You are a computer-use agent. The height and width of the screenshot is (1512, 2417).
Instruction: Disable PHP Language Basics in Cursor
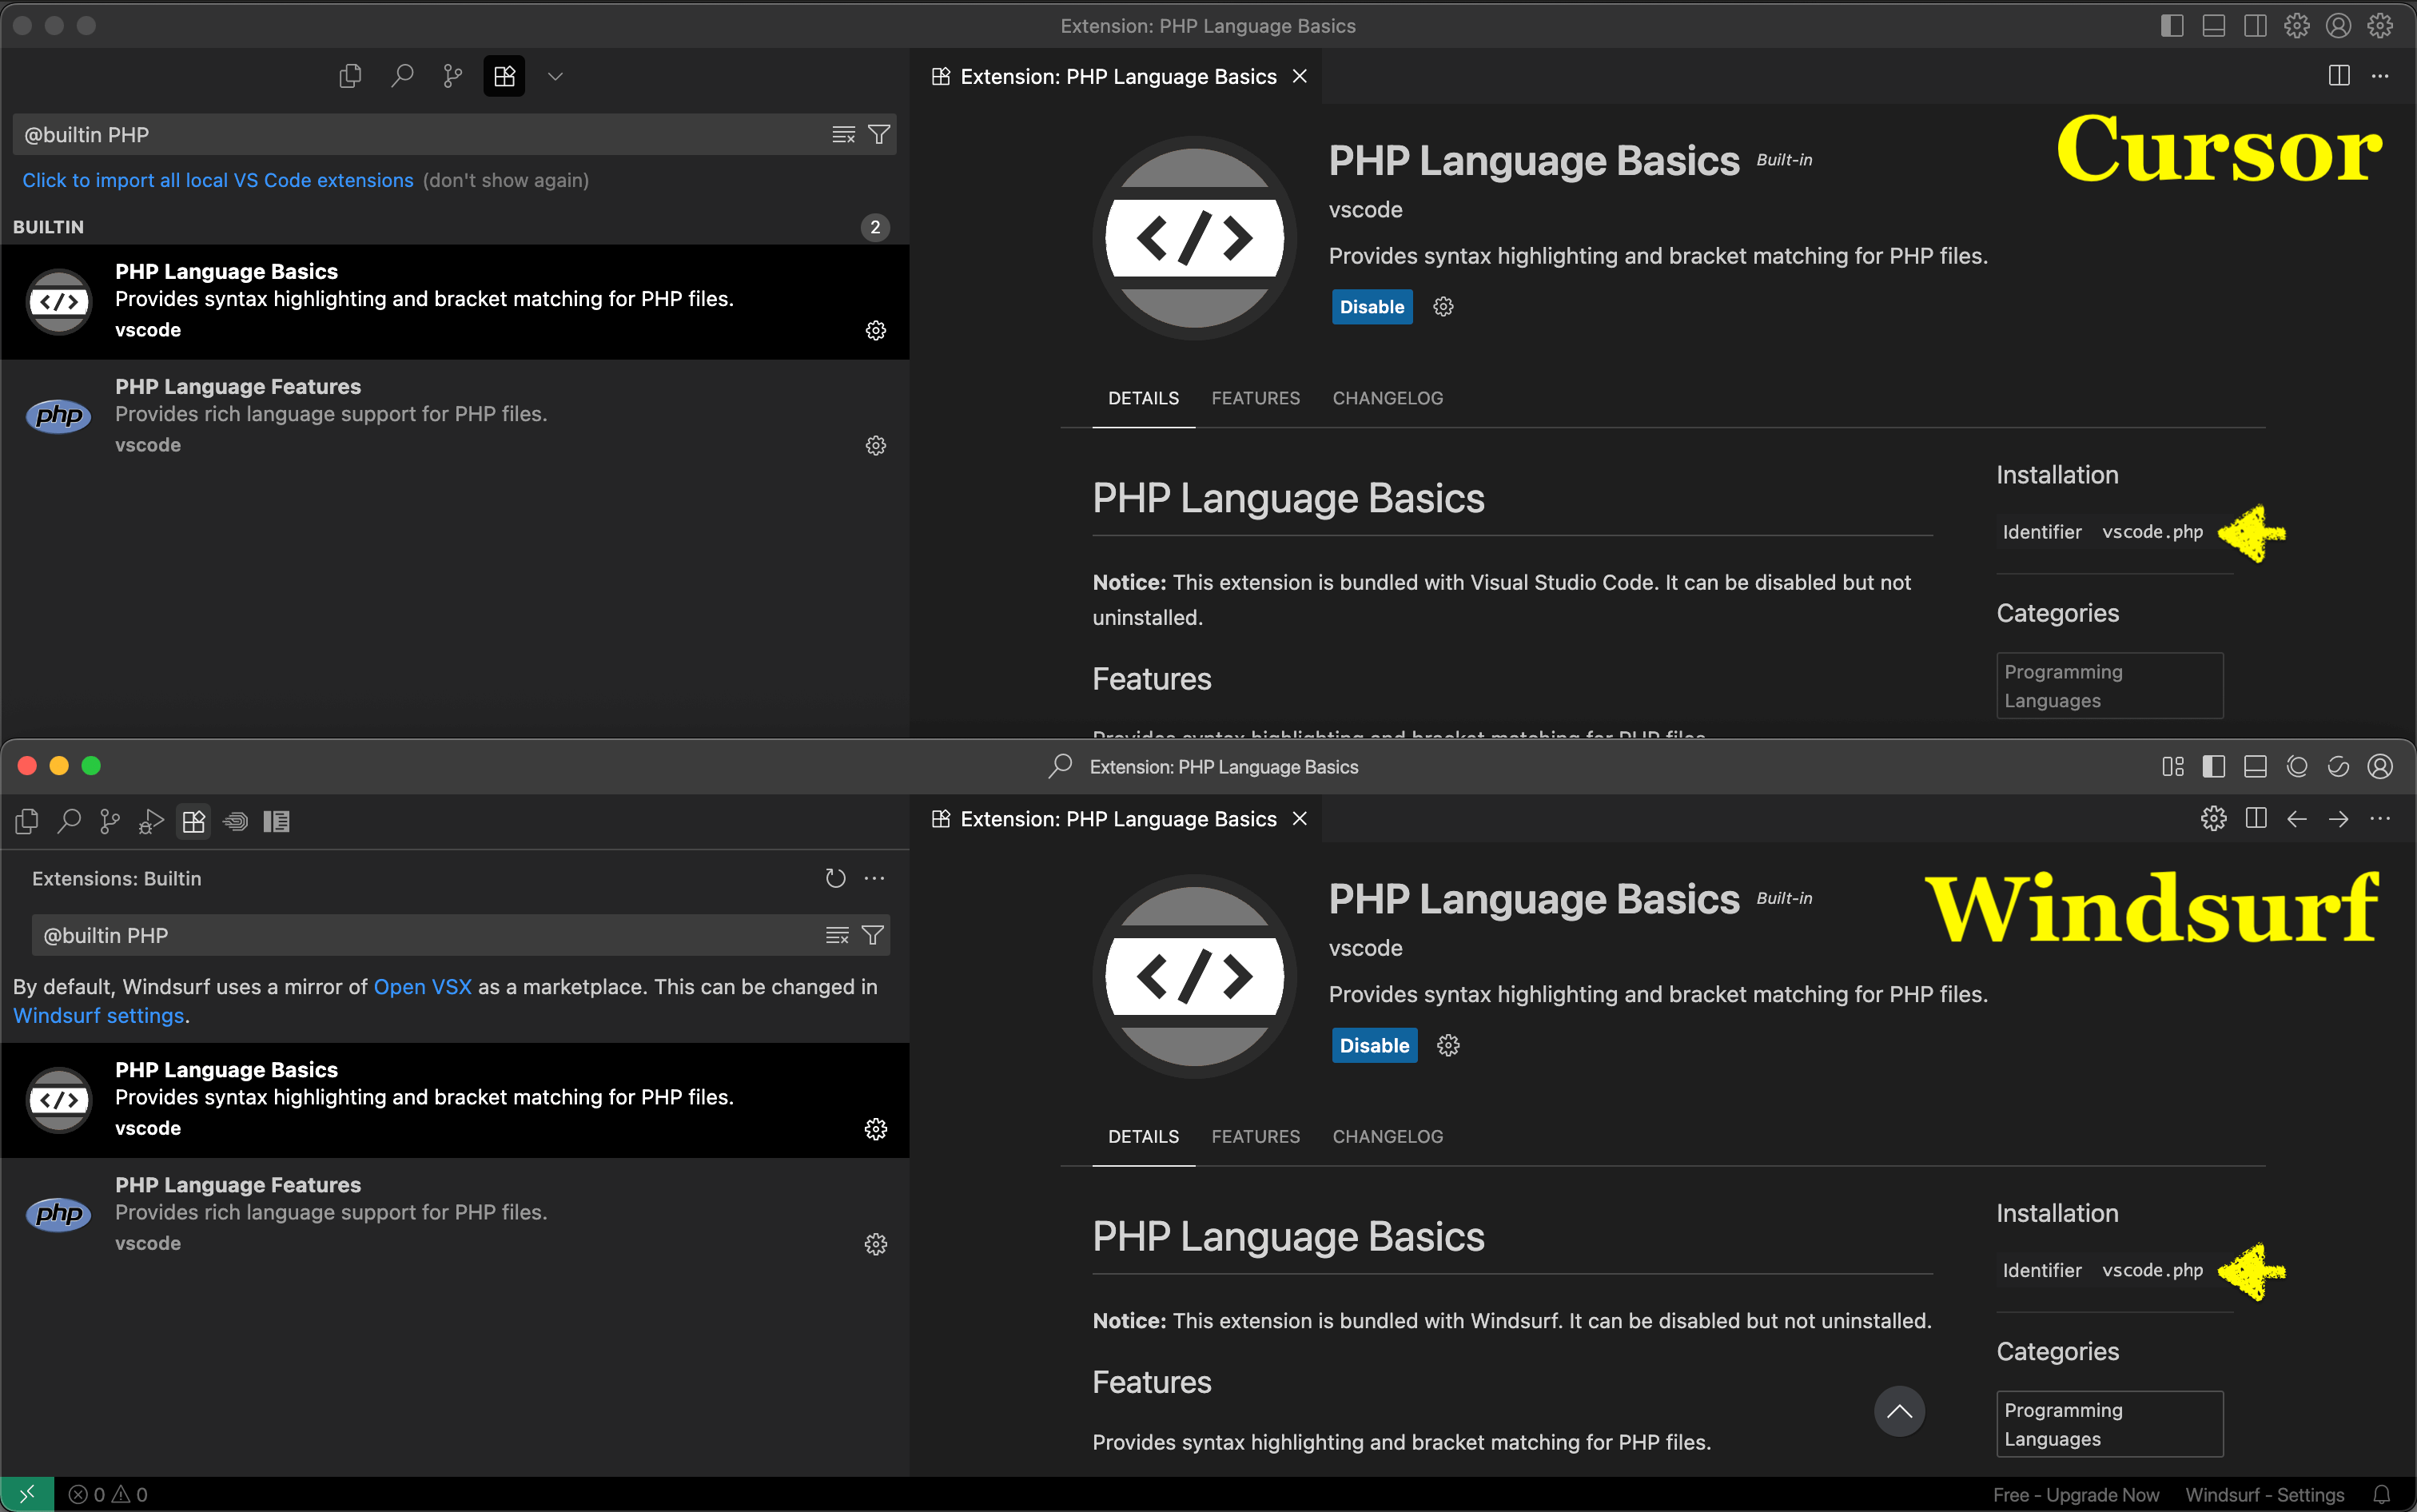[x=1372, y=307]
